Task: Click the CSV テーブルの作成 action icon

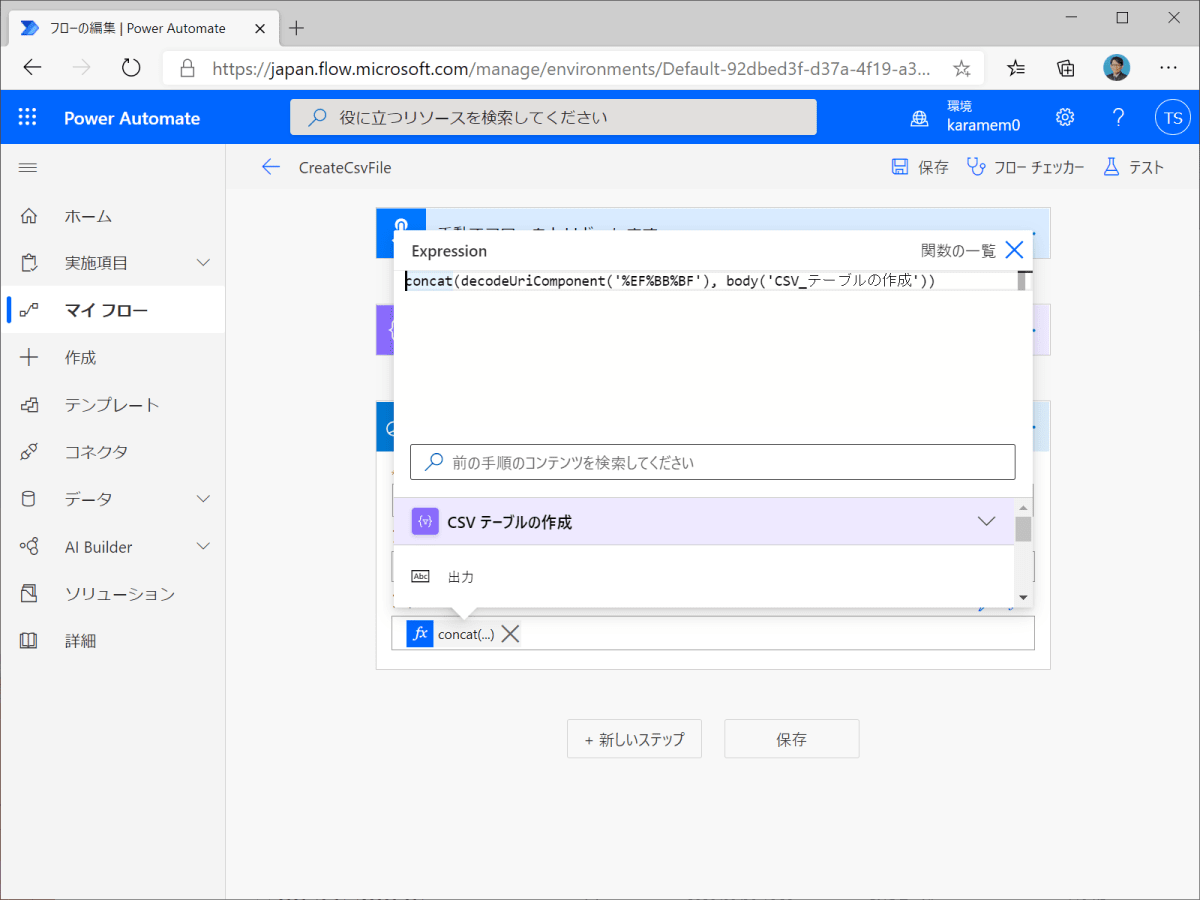Action: (425, 521)
